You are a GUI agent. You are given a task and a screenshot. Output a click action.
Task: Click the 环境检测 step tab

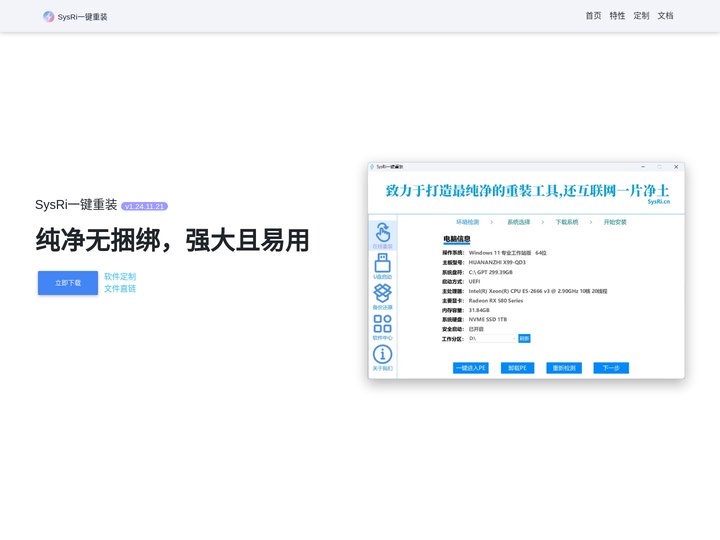pos(467,222)
